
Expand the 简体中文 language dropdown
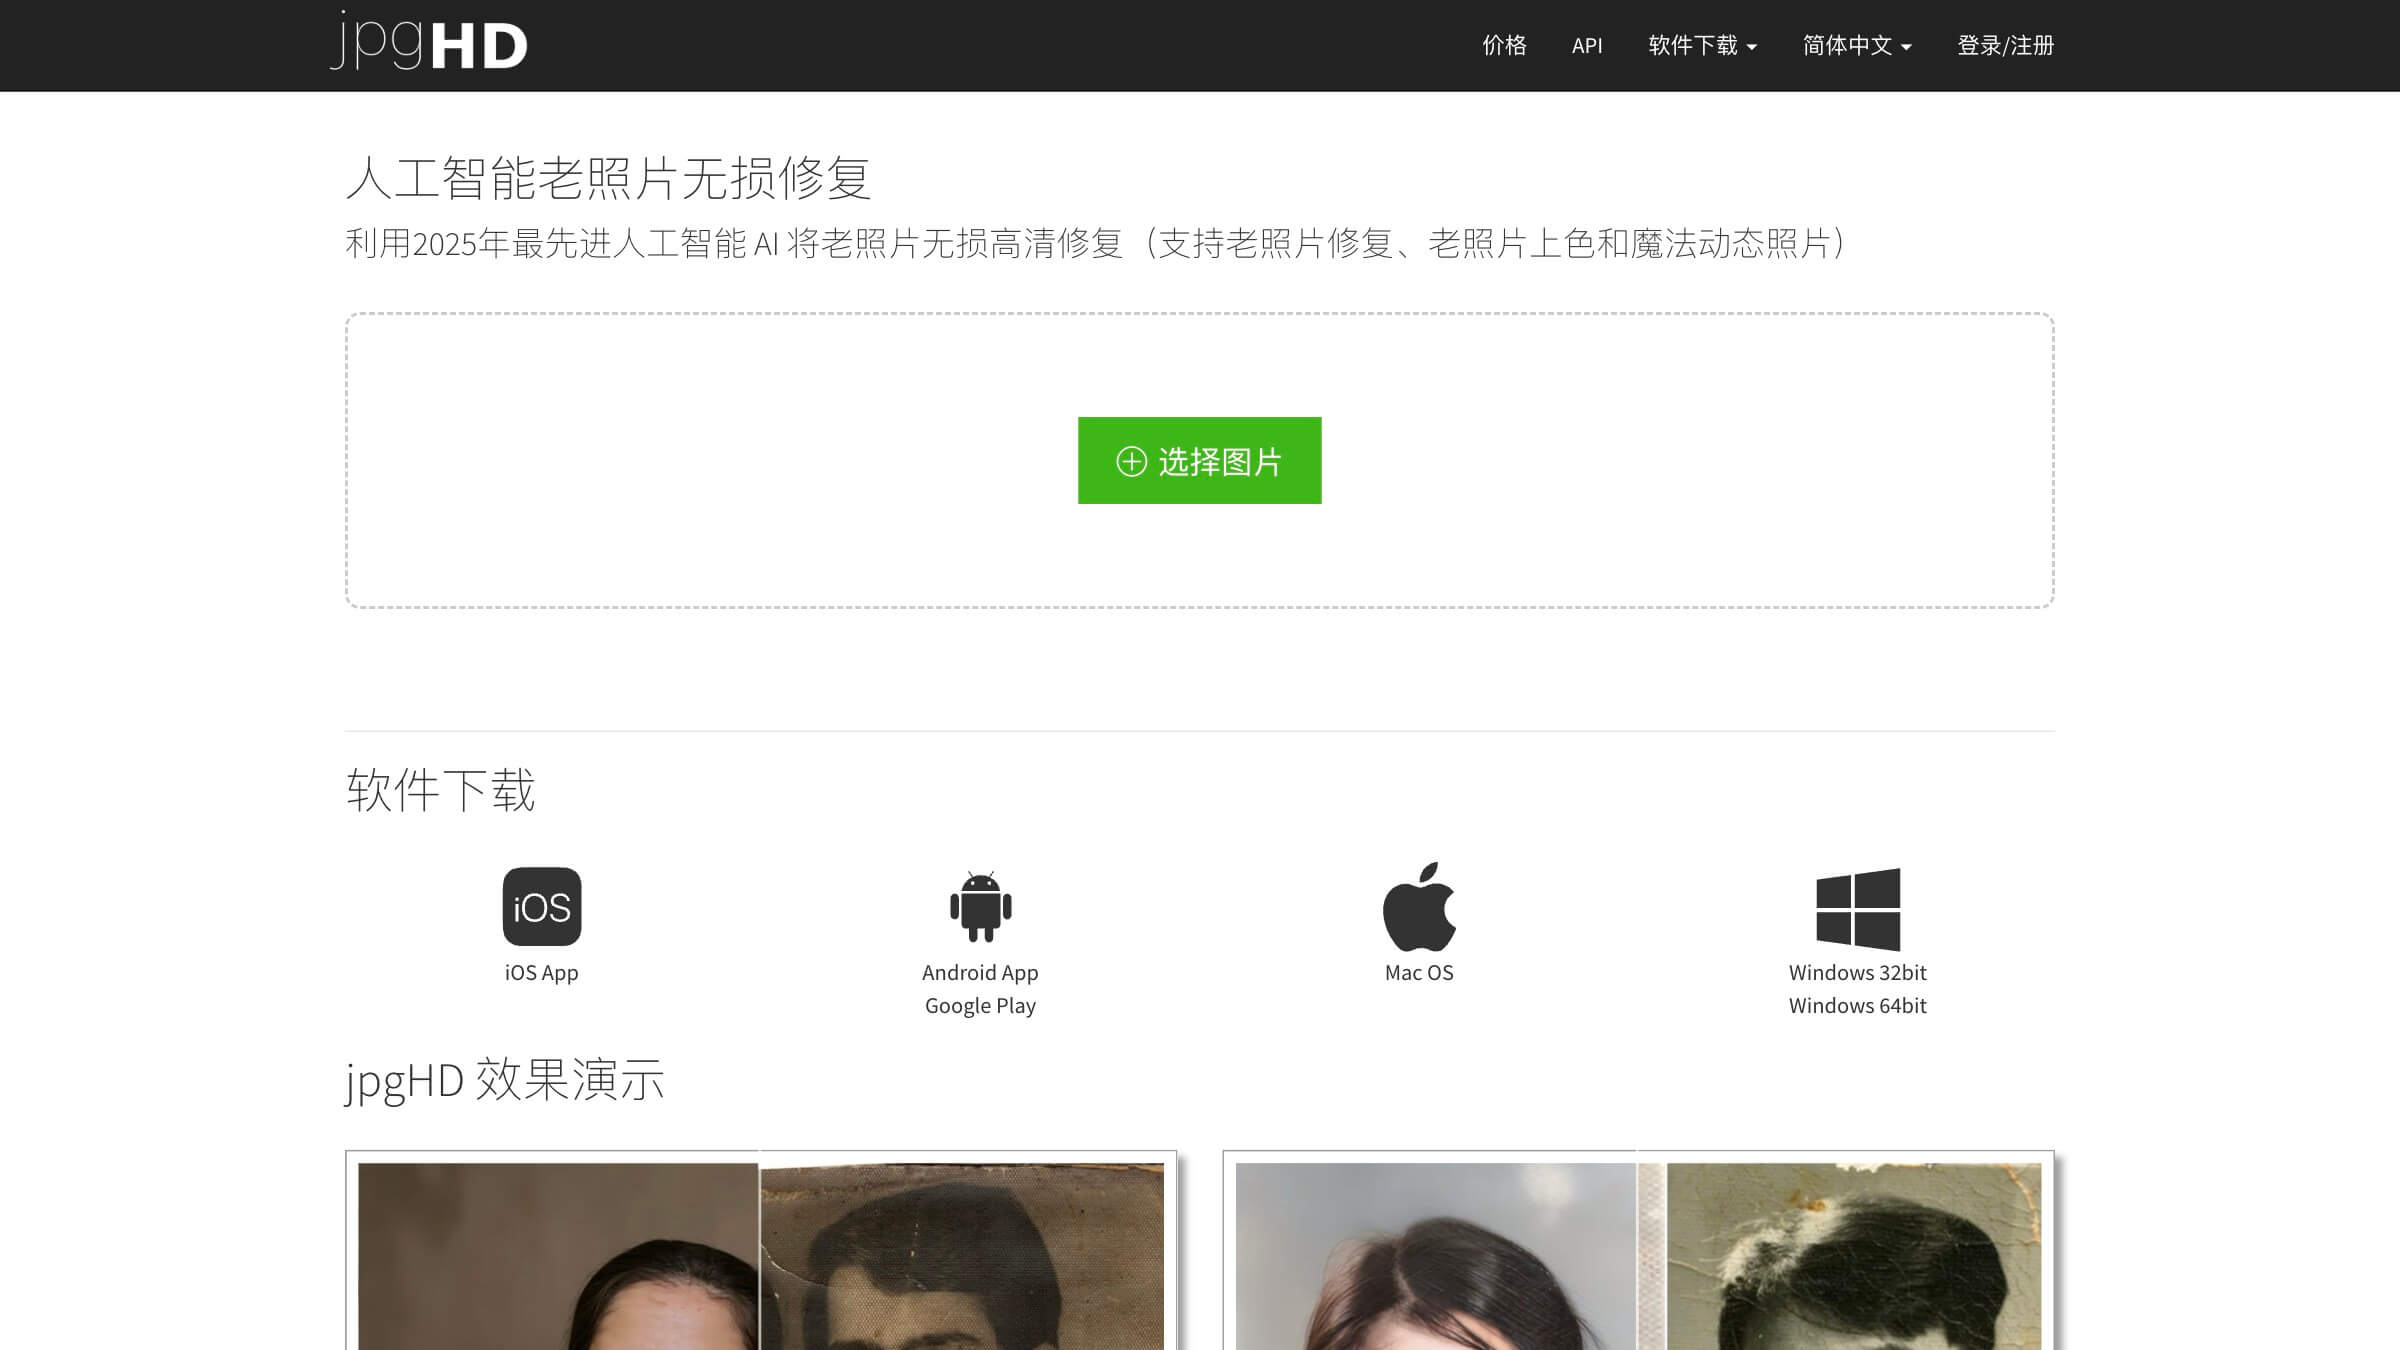tap(1856, 45)
